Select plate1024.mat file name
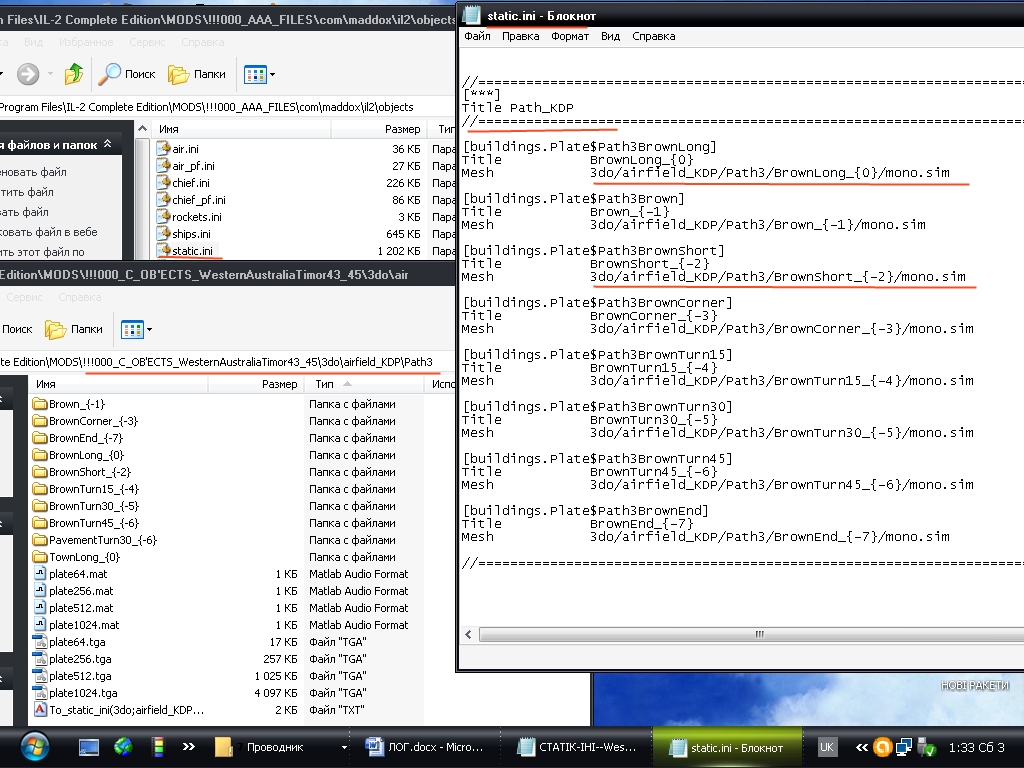The image size is (1024, 768). pyautogui.click(x=84, y=625)
